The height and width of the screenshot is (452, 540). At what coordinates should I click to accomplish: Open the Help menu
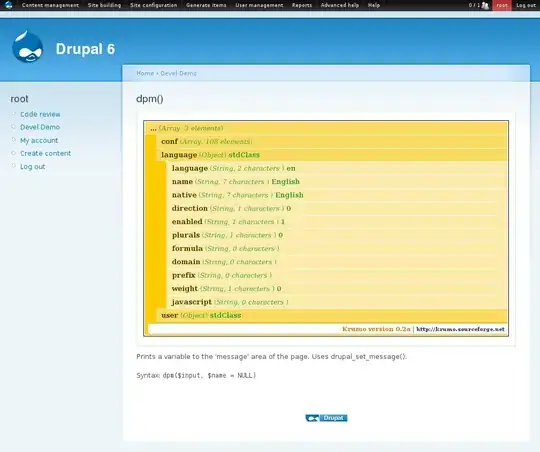pos(374,5)
